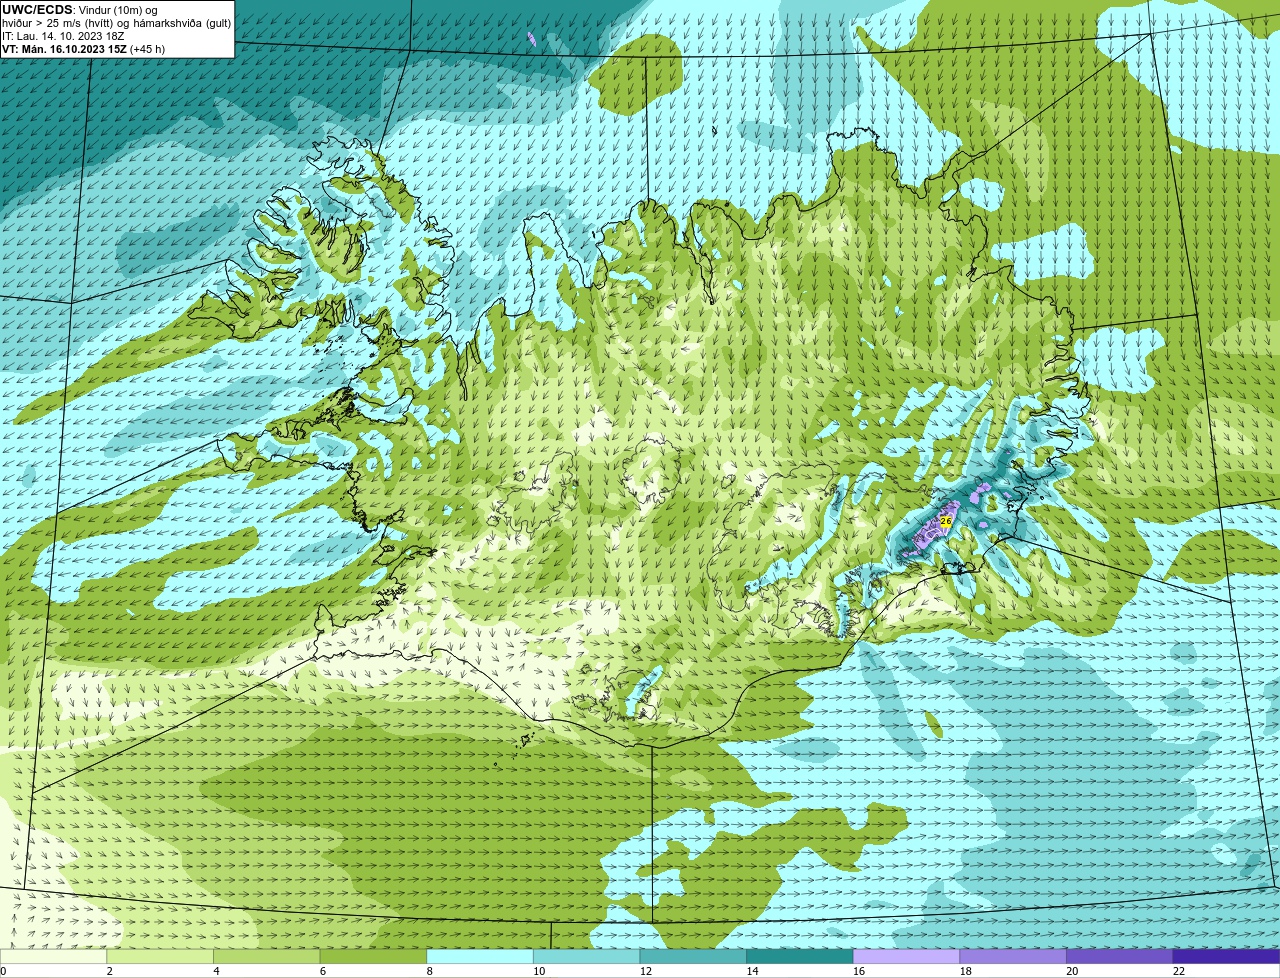
Task: Click the yellow 26 max gust label
Action: pos(946,521)
